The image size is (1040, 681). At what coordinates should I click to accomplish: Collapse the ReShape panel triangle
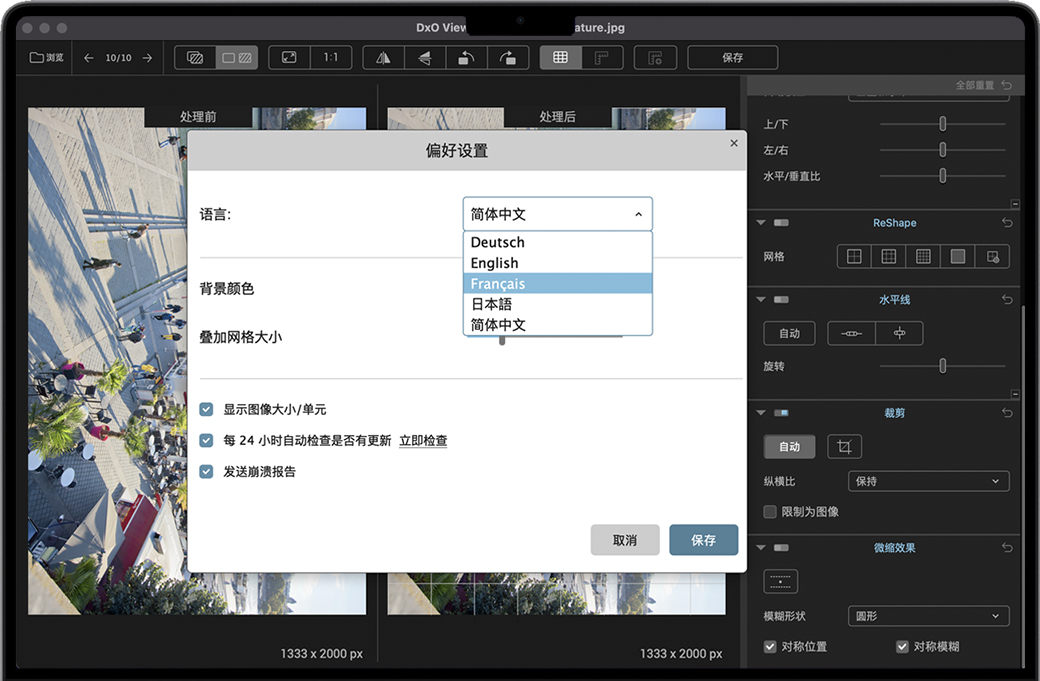(761, 223)
